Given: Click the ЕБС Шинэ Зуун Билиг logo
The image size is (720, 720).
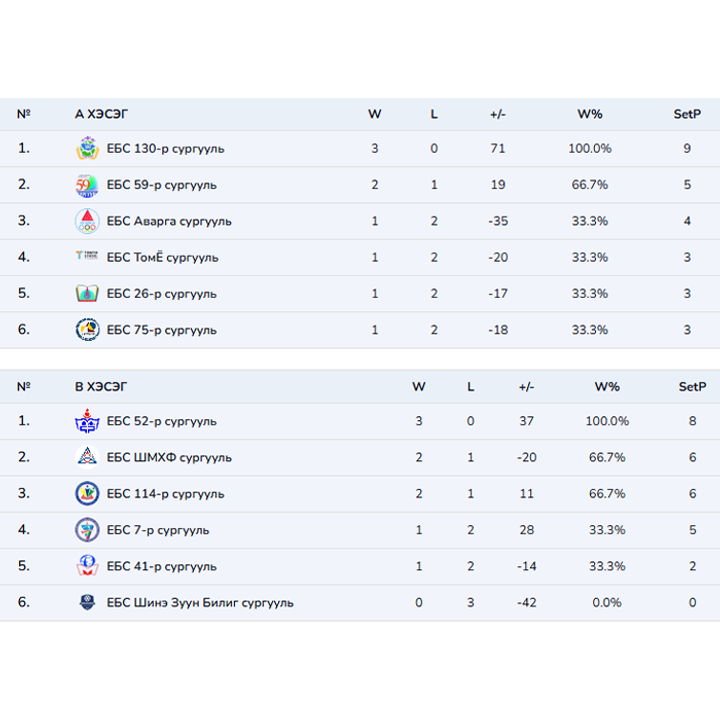Looking at the screenshot, I should coord(87,603).
